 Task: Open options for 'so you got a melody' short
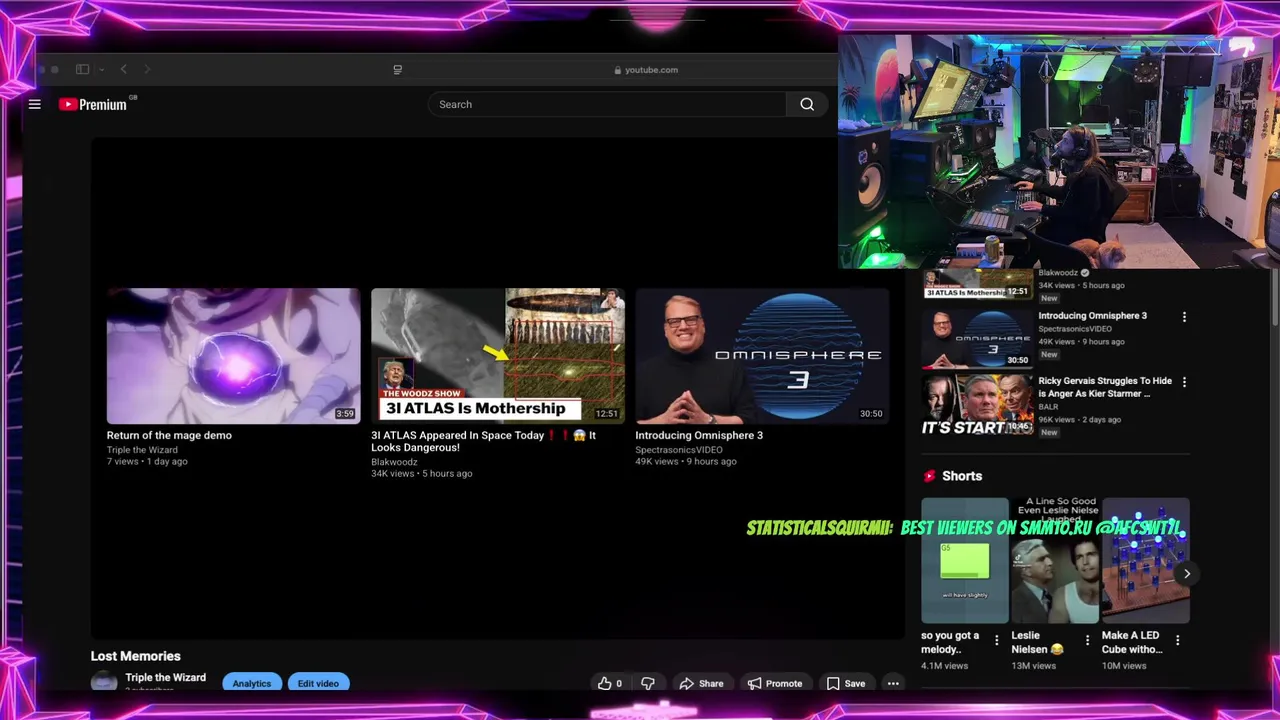[996, 640]
